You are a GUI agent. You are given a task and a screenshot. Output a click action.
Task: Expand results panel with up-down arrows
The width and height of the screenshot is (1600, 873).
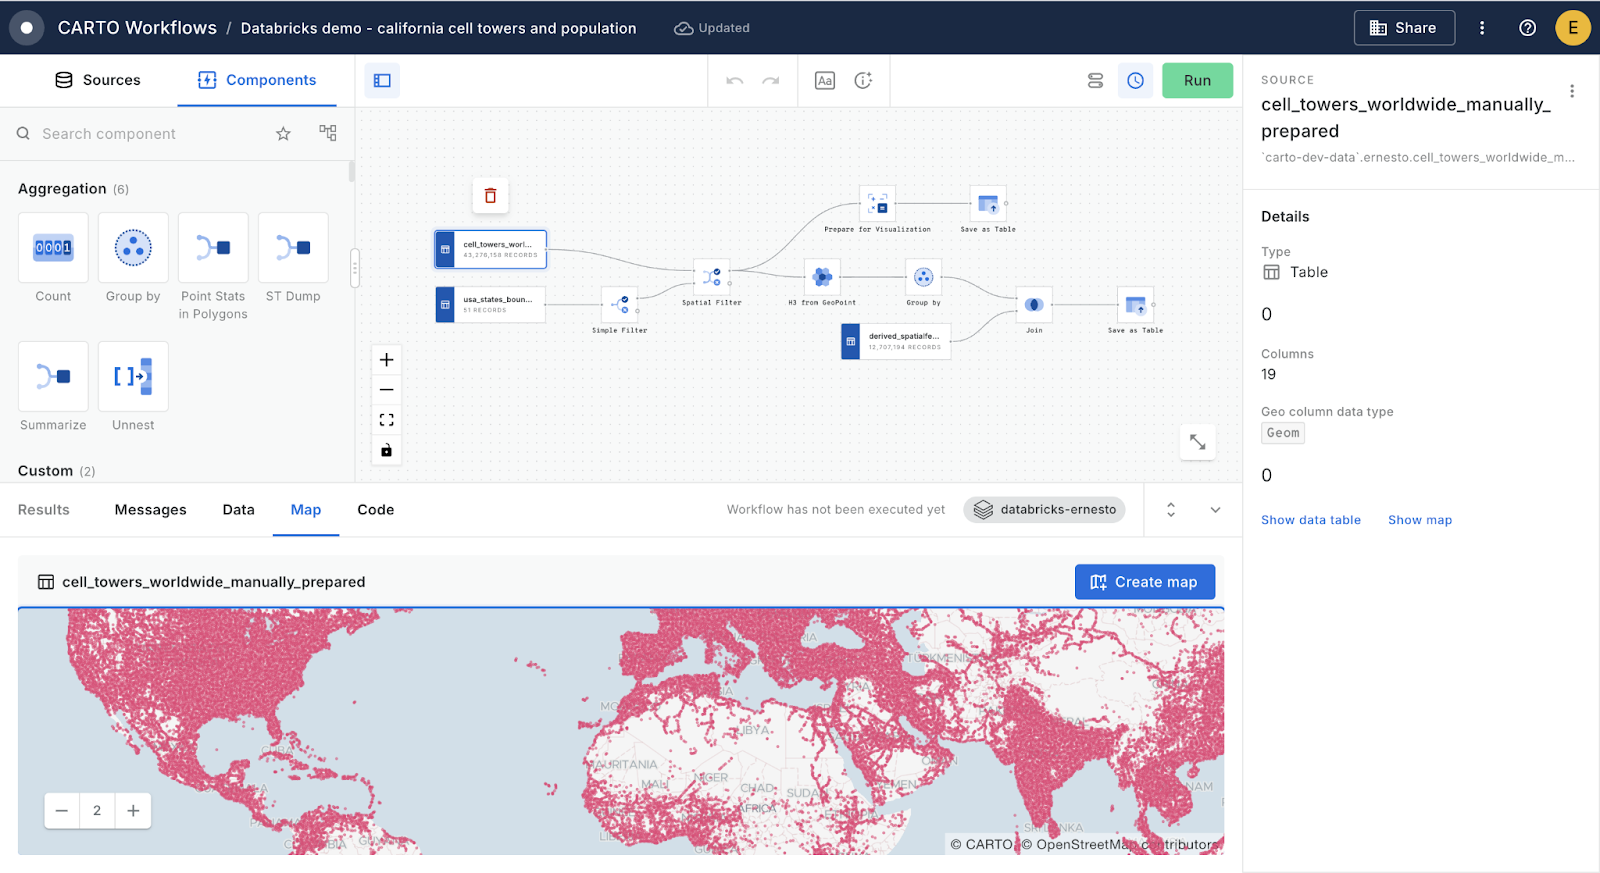[1171, 510]
